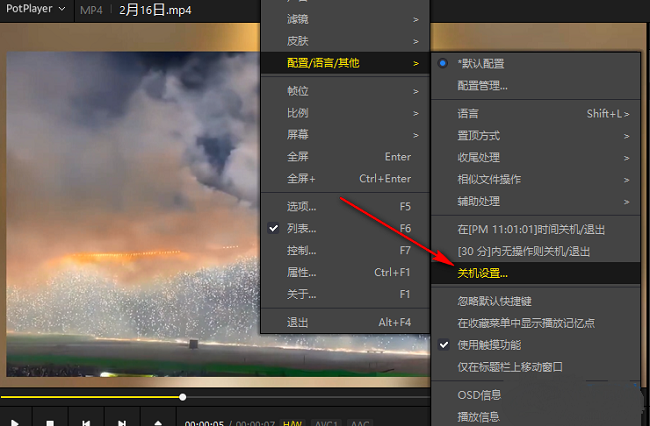
Task: Click 选项... to open preferences
Action: point(301,206)
